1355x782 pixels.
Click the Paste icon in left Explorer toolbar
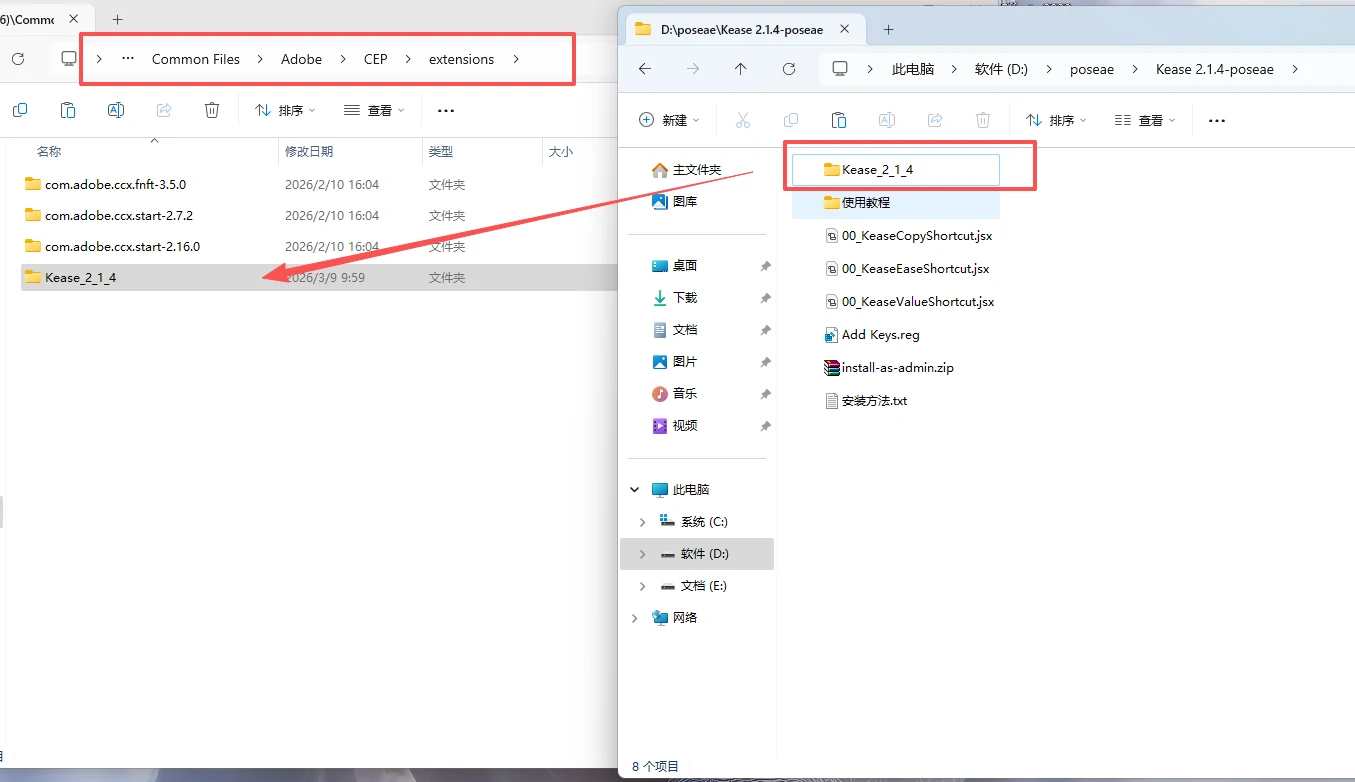click(x=68, y=110)
